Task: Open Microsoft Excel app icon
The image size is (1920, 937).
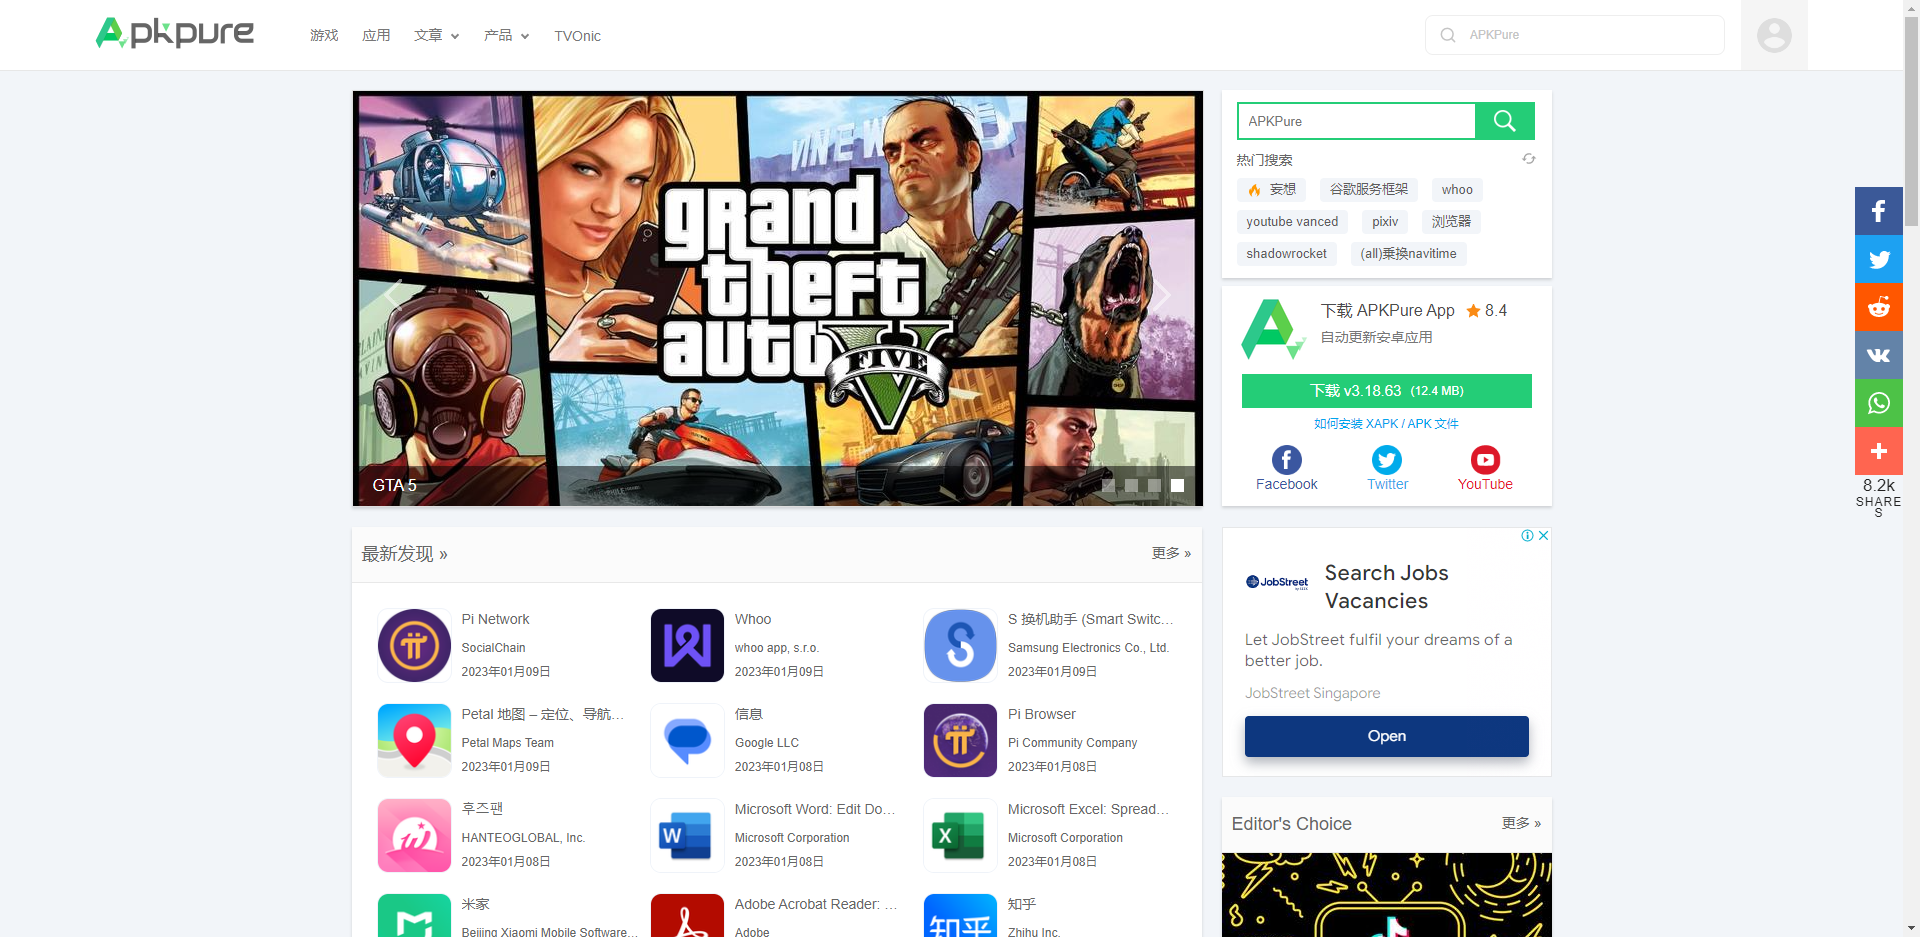Action: point(960,835)
